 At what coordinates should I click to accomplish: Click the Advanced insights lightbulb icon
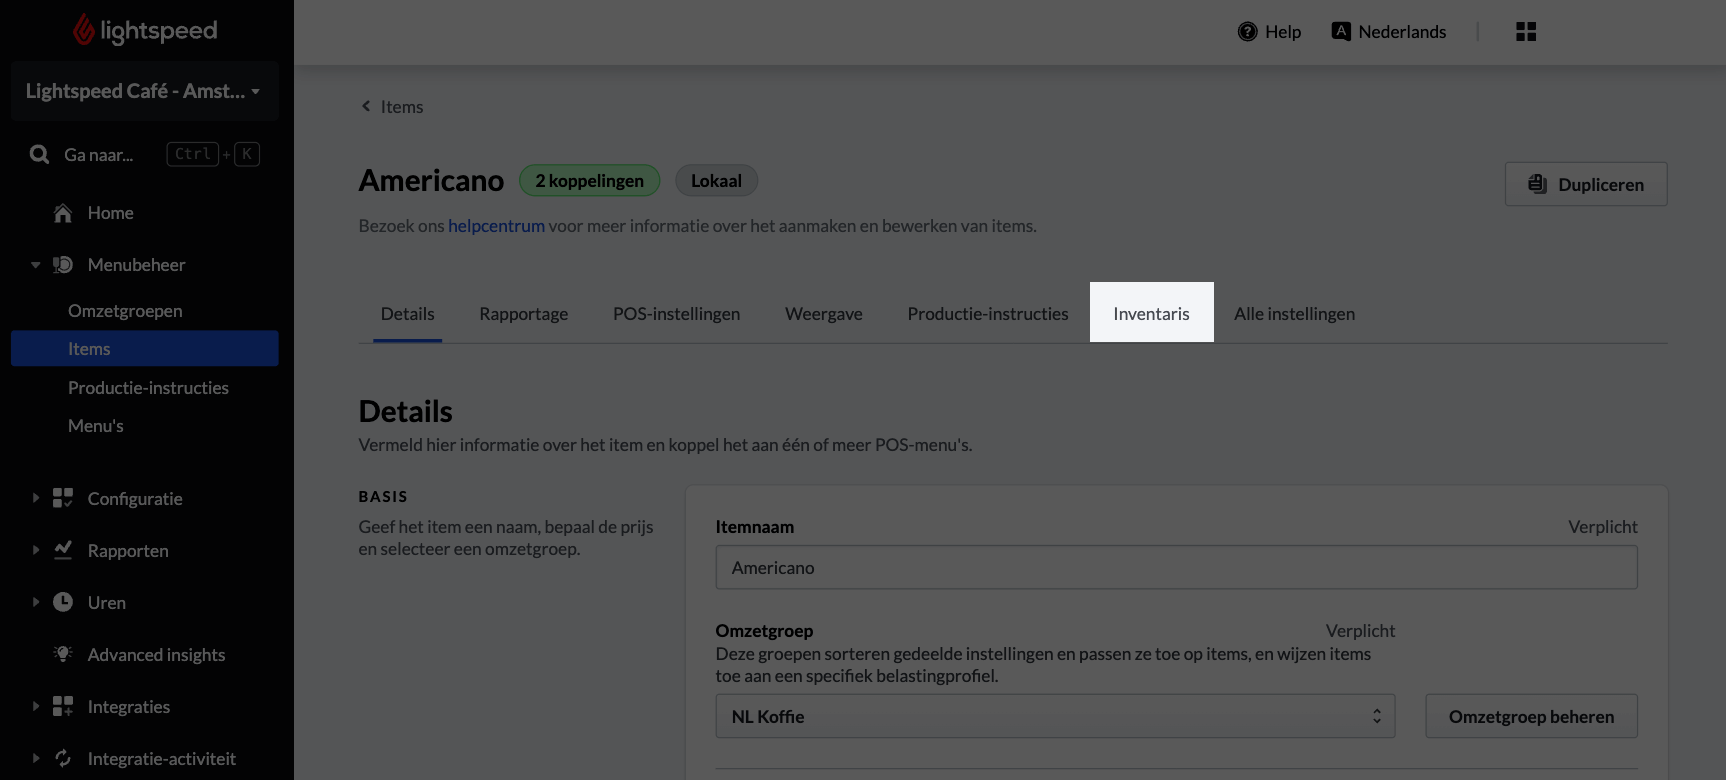[x=63, y=654]
